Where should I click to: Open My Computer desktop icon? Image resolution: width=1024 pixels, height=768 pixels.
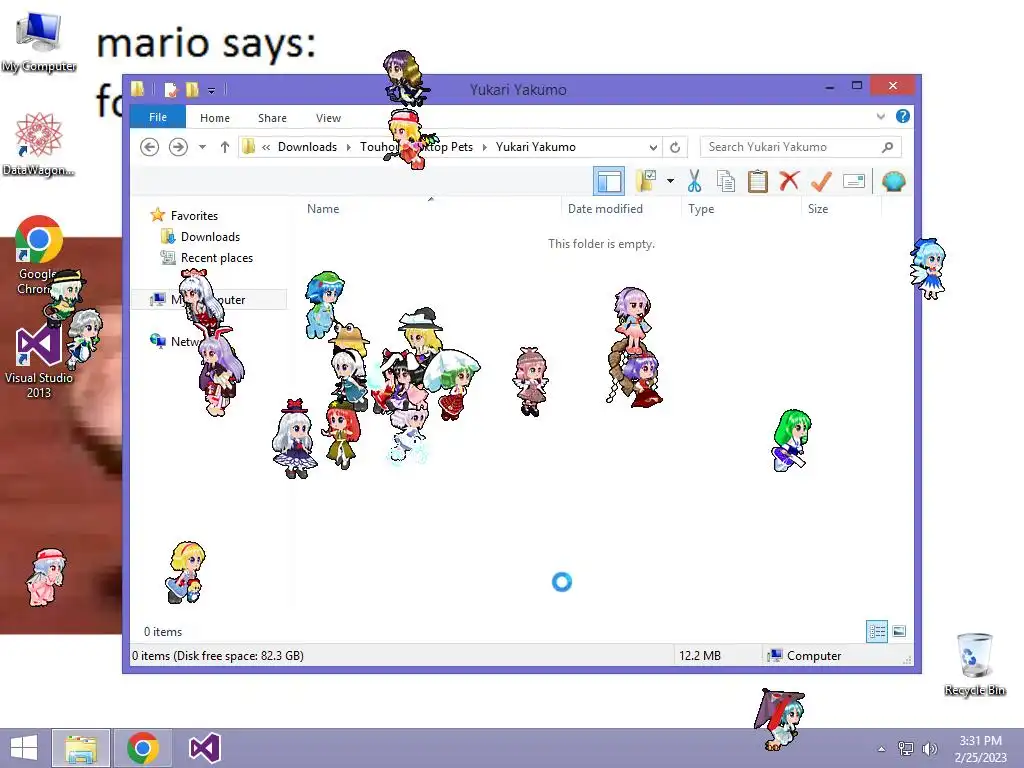tap(39, 42)
